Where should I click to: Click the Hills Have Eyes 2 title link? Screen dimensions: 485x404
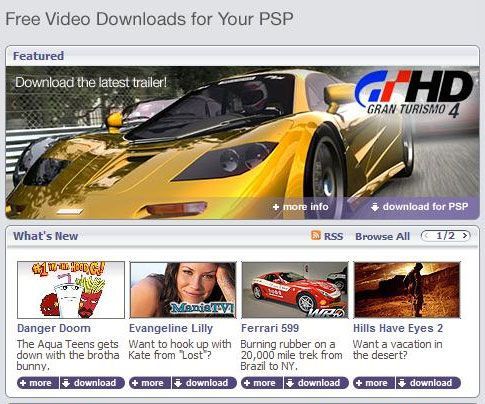point(398,328)
